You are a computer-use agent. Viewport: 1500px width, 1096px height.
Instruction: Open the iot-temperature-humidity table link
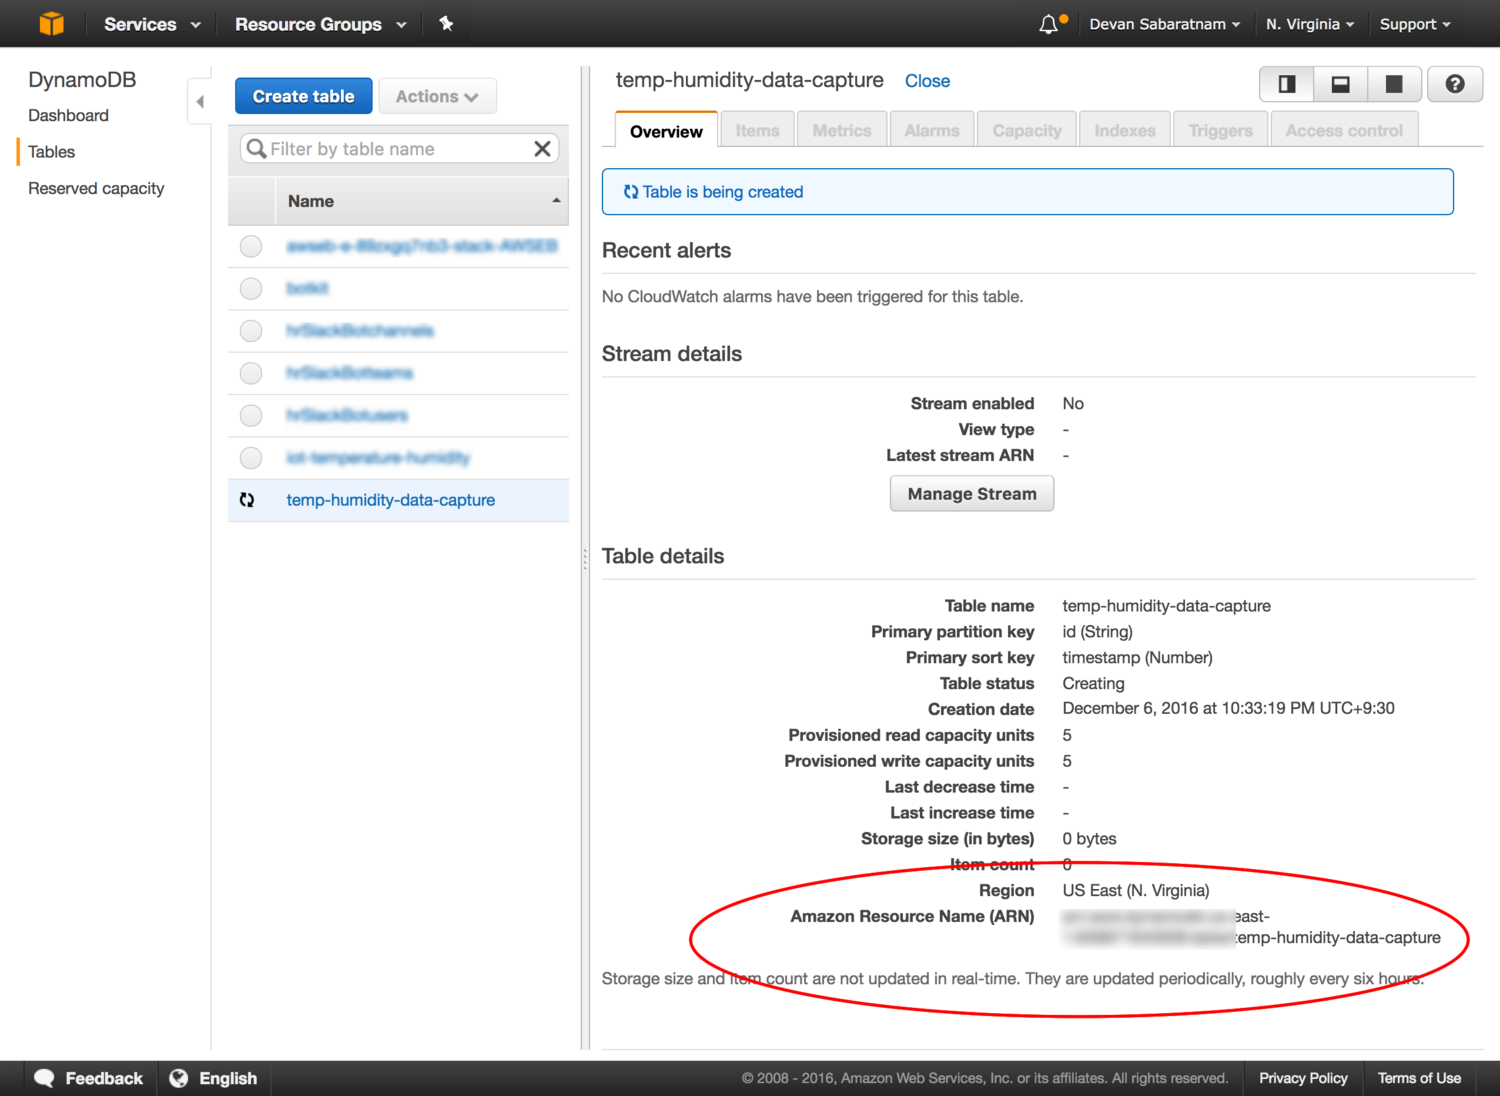378,457
